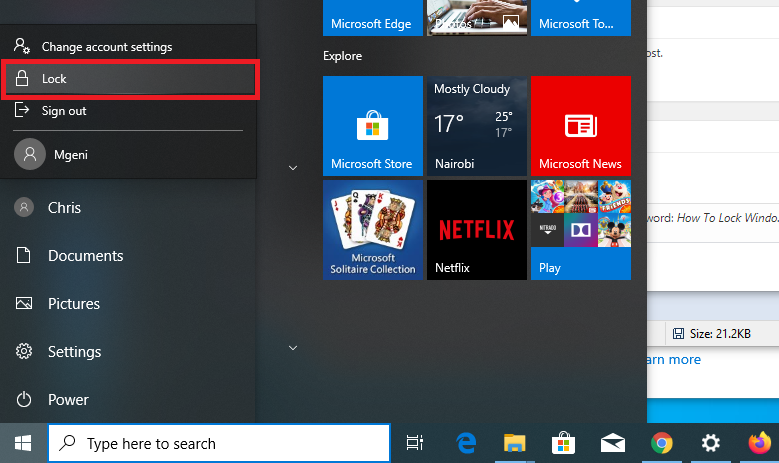Select Sign out from account menu
This screenshot has height=463, width=779.
point(128,110)
